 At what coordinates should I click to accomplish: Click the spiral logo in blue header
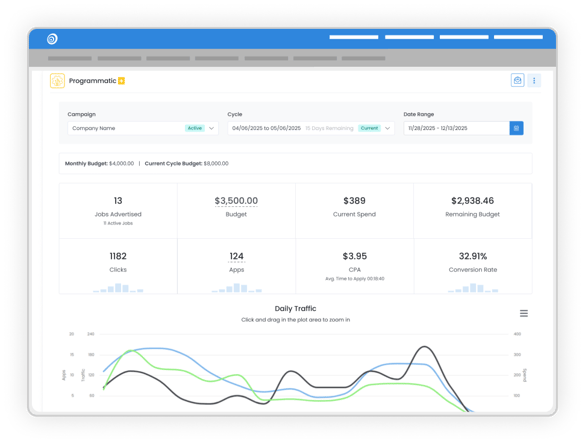[x=52, y=39]
